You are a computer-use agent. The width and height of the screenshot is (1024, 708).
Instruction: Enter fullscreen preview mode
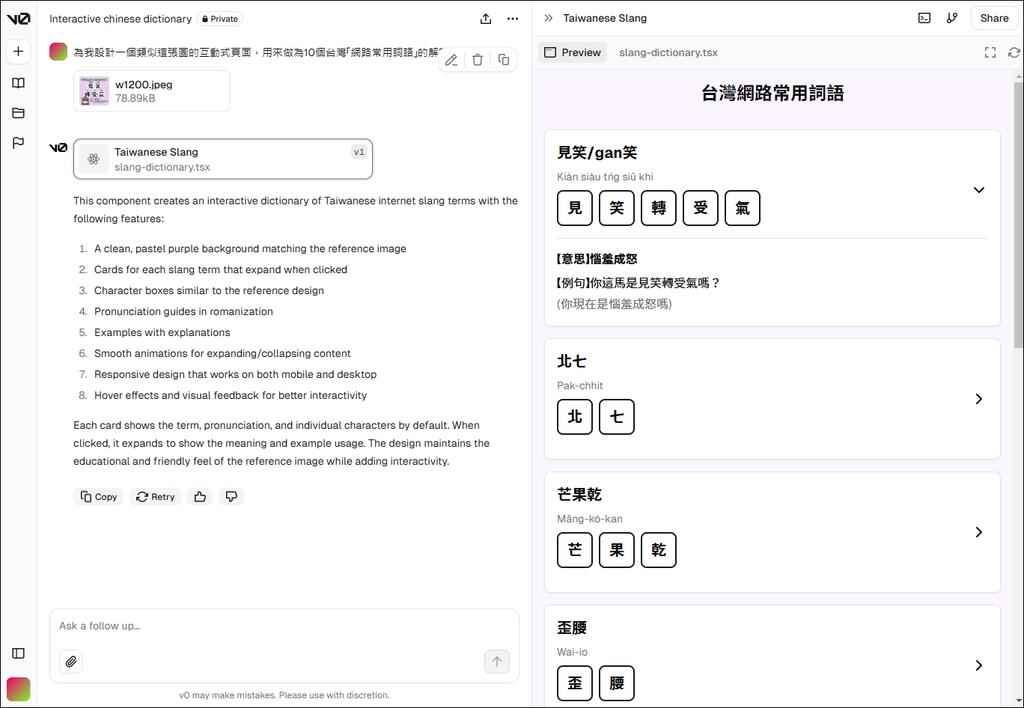point(990,52)
